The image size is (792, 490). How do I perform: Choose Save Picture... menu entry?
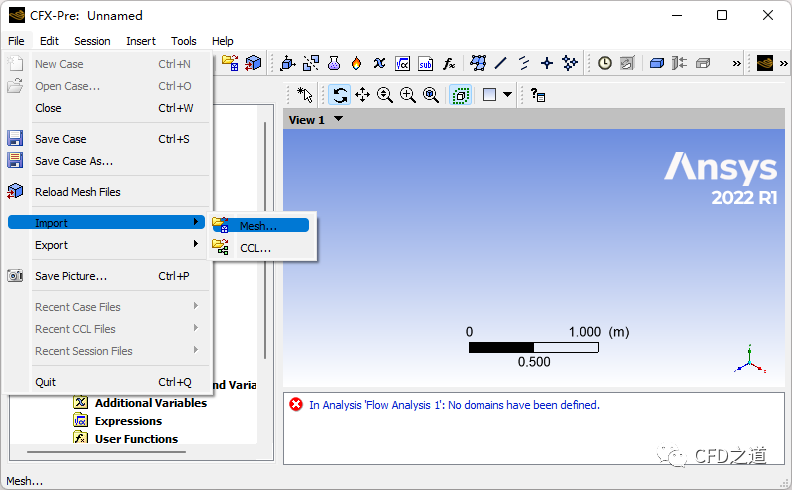[107, 276]
